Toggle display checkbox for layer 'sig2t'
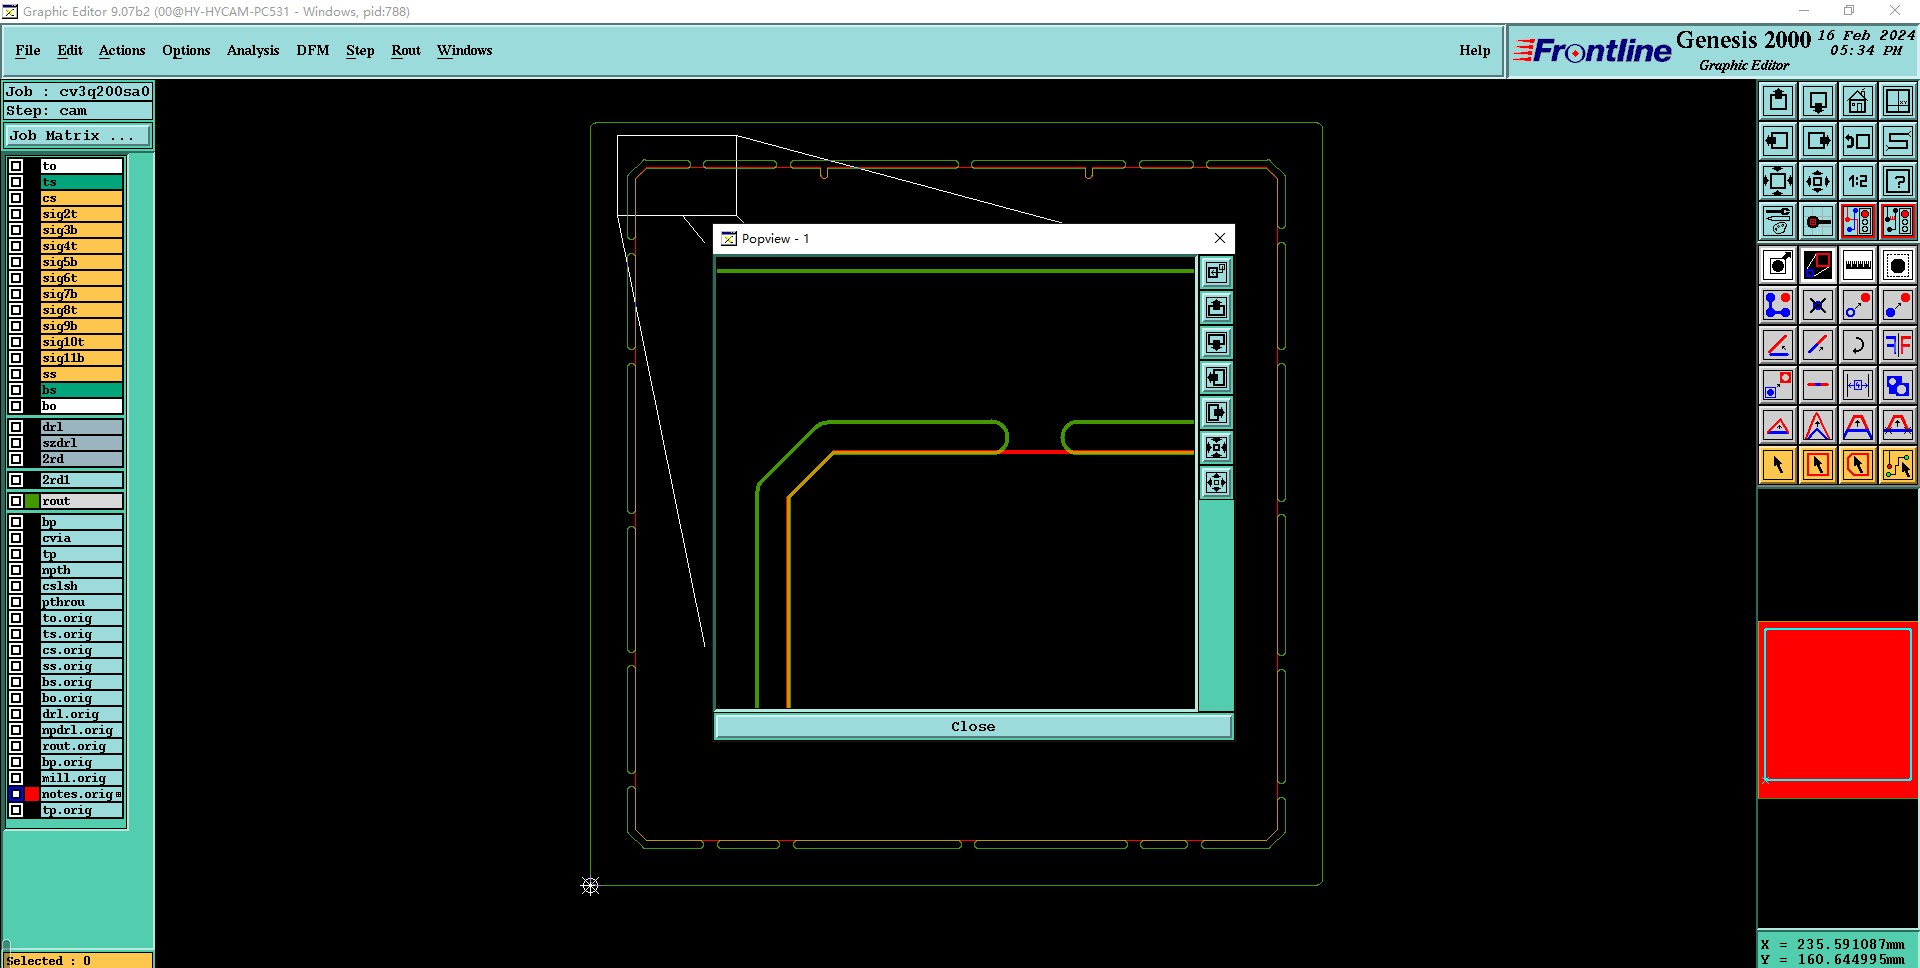Viewport: 1920px width, 968px height. coord(16,214)
